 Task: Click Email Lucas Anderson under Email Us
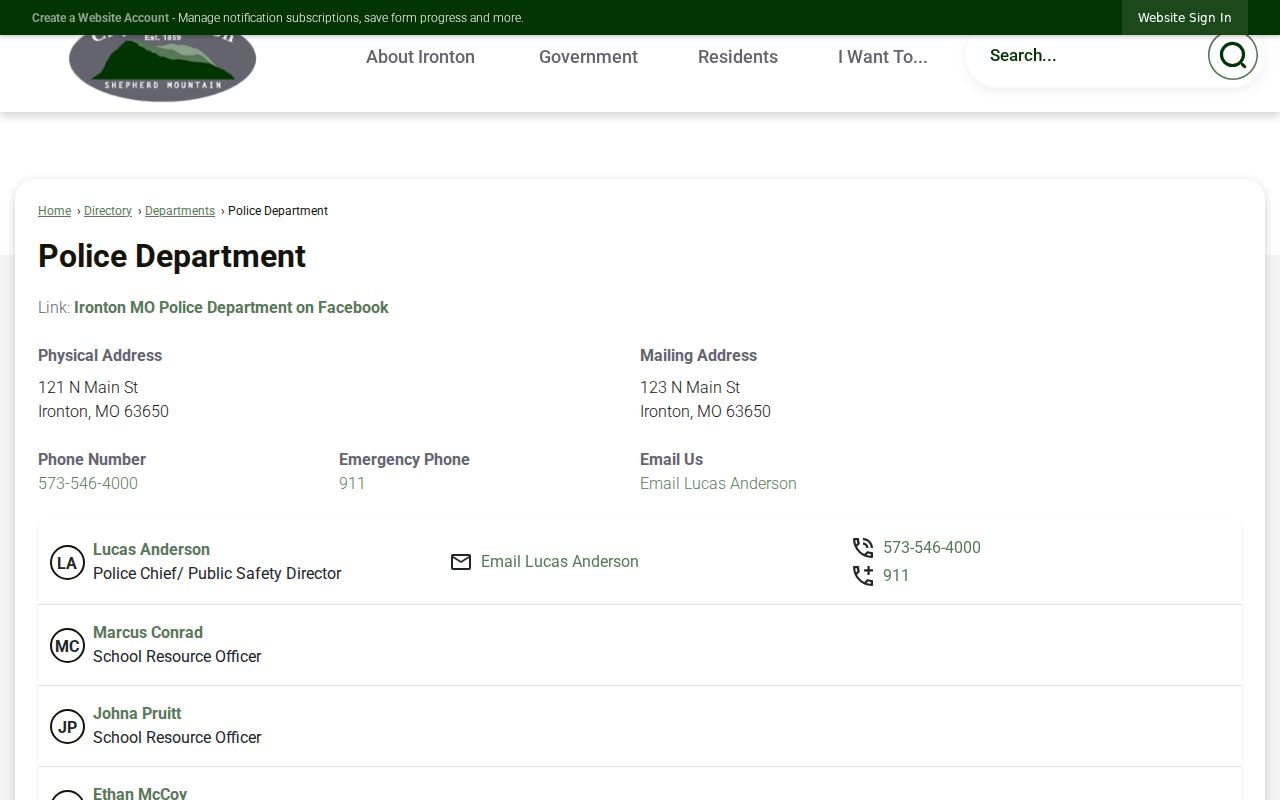pyautogui.click(x=718, y=484)
